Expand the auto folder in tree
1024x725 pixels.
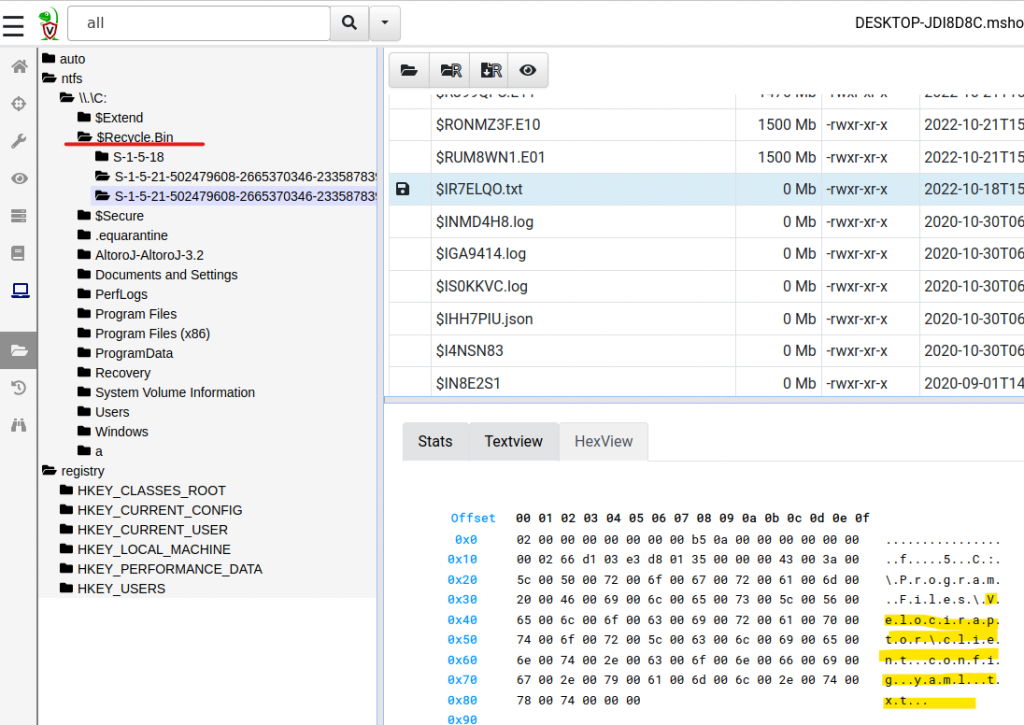click(x=64, y=59)
